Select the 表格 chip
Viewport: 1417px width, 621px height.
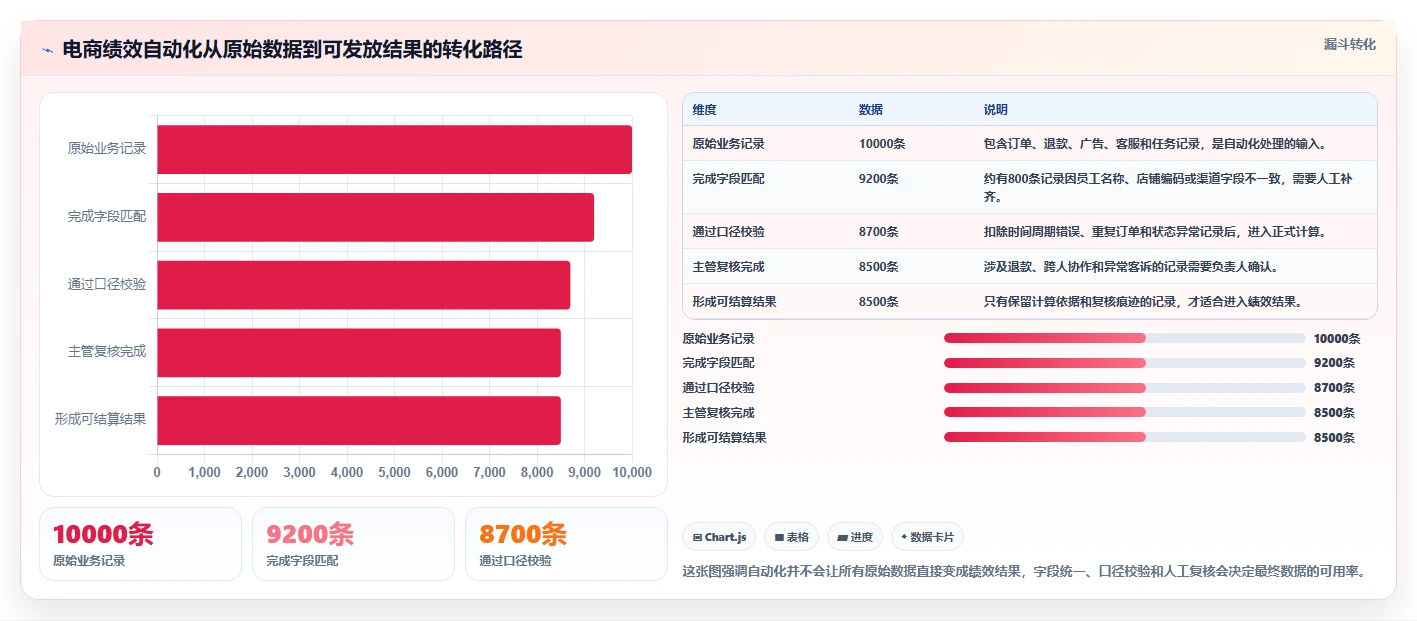(791, 537)
